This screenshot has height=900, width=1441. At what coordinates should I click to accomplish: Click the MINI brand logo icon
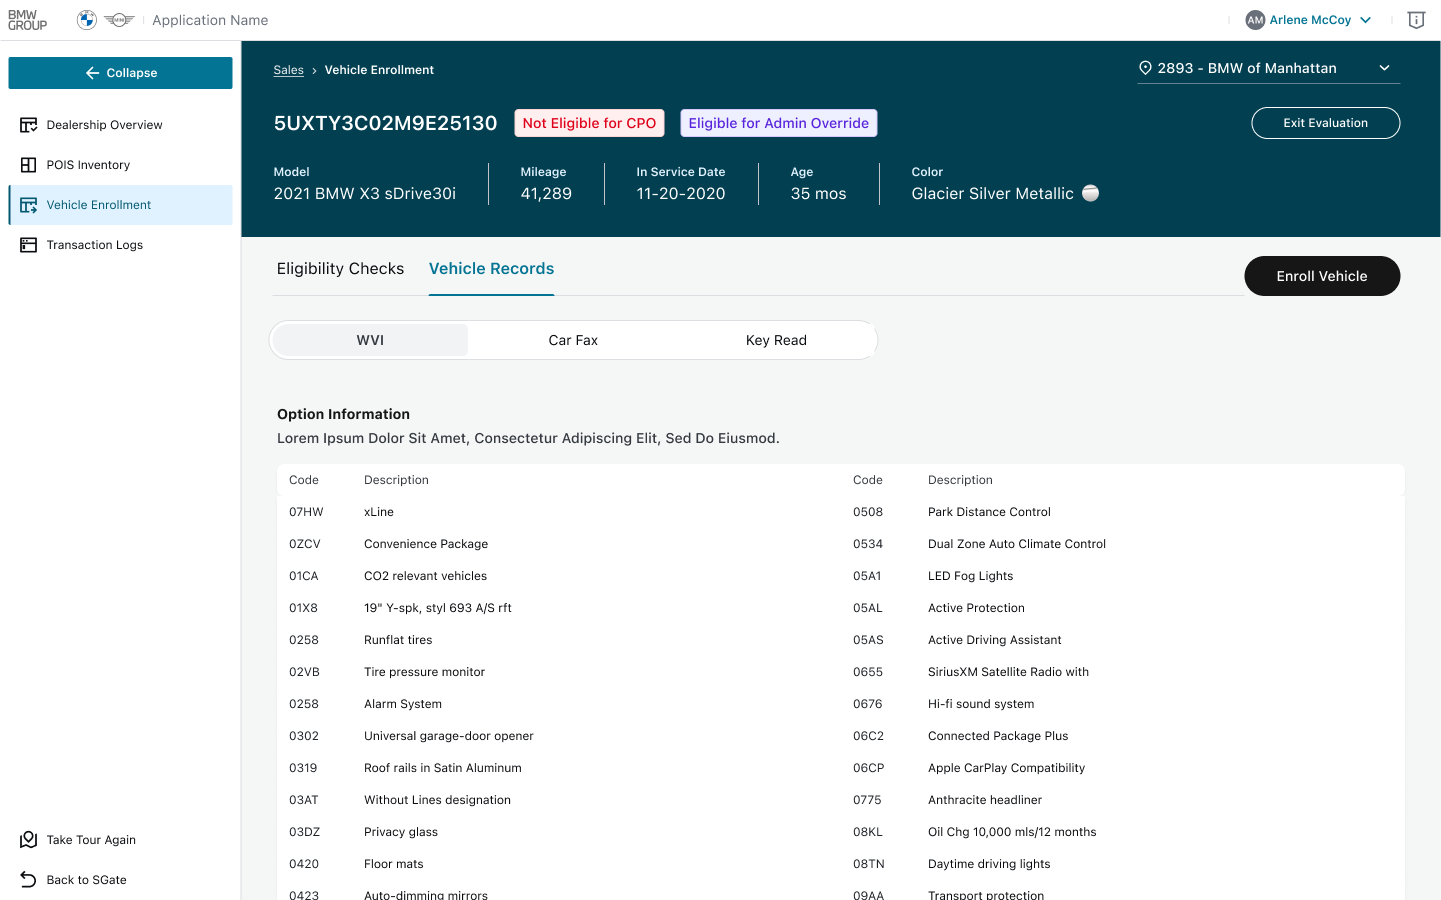click(x=119, y=20)
